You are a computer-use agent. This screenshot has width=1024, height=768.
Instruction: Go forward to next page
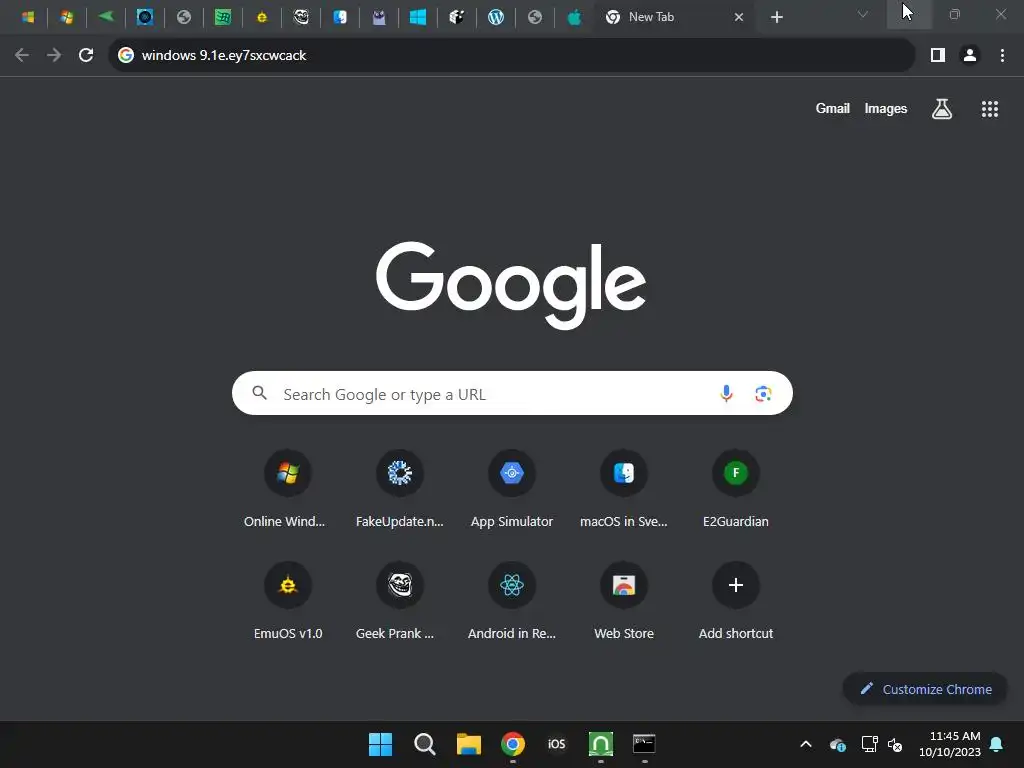(54, 56)
